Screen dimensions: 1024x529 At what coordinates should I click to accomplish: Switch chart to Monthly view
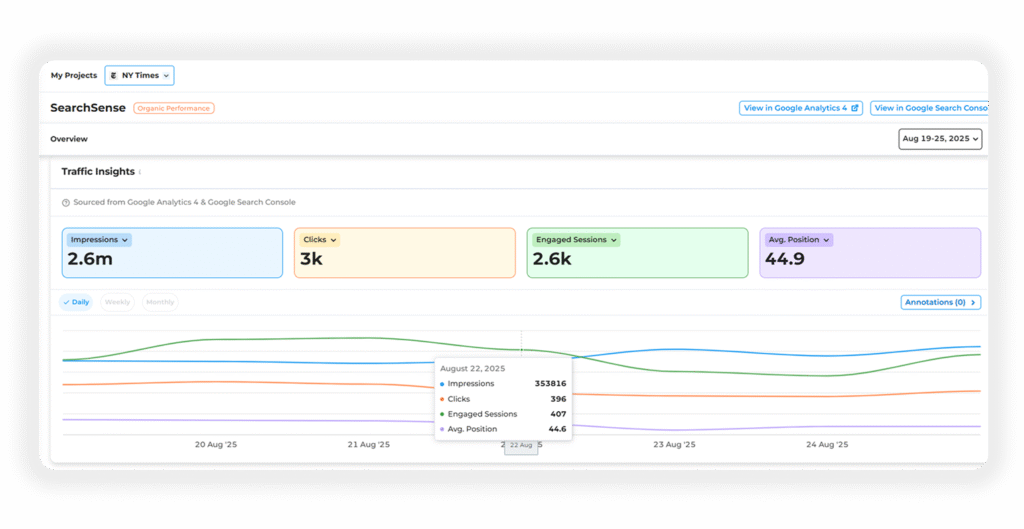coord(160,302)
